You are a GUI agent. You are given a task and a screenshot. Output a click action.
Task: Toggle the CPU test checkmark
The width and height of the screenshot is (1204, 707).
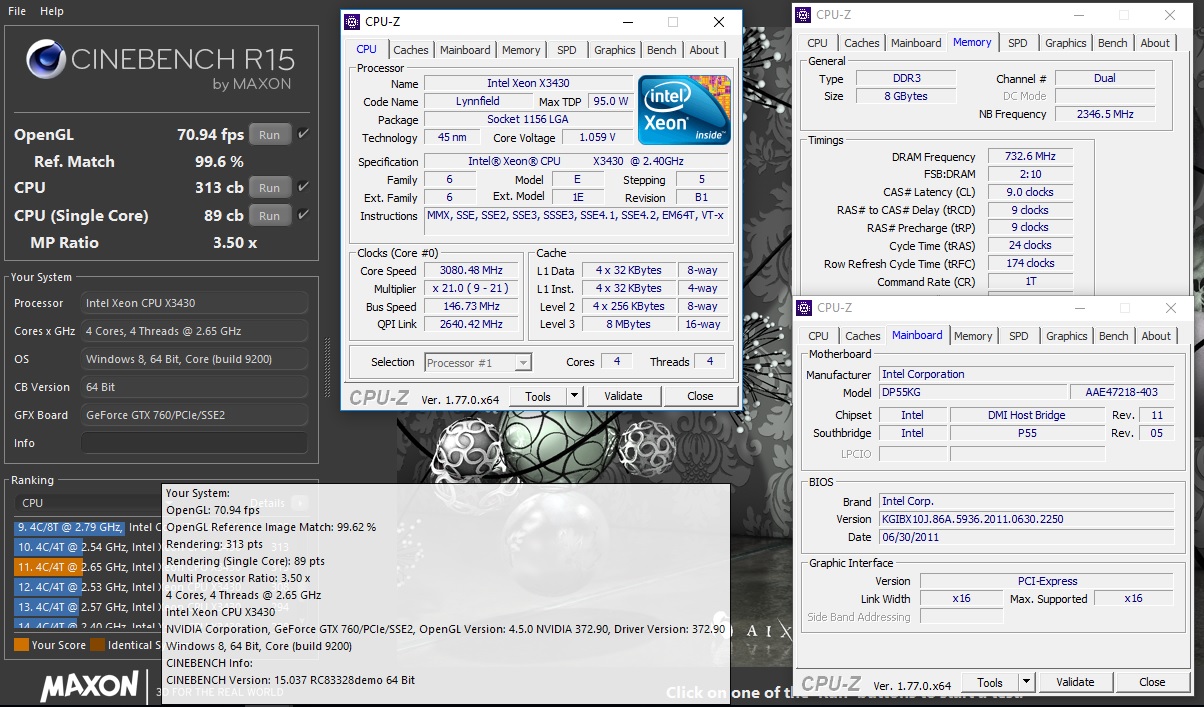(303, 187)
